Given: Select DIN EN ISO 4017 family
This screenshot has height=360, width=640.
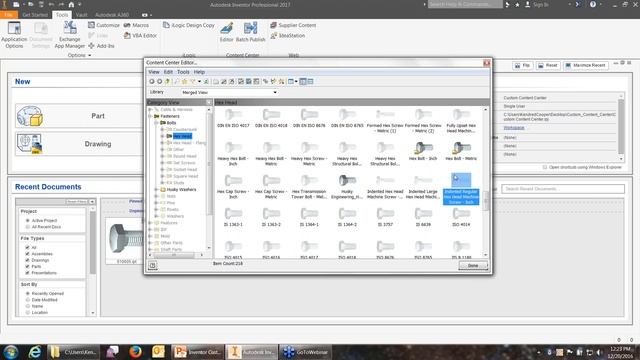Looking at the screenshot, I should pos(233,119).
